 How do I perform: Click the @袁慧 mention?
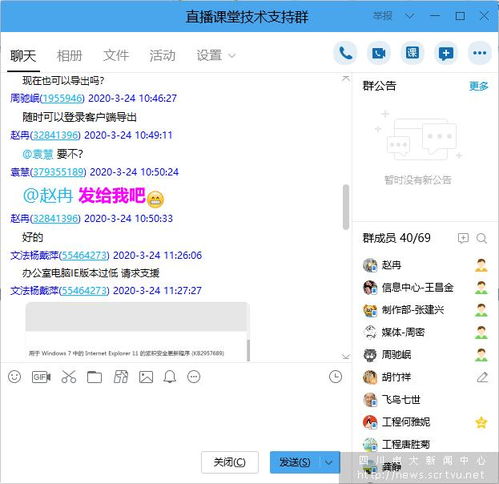pos(38,154)
